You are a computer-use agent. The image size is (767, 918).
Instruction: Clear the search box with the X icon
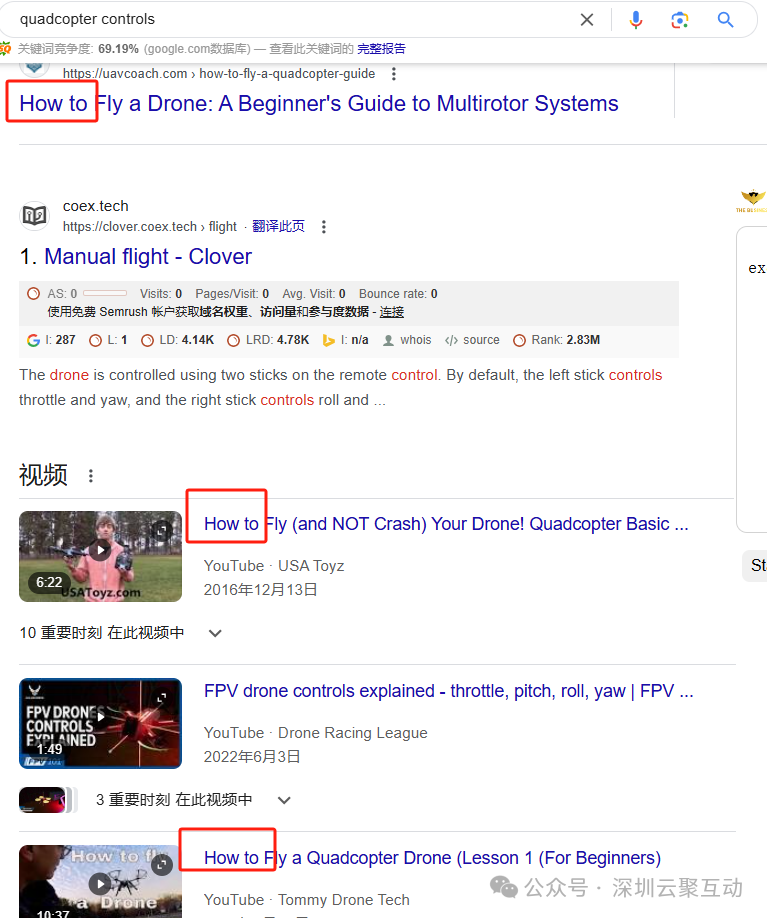tap(587, 20)
